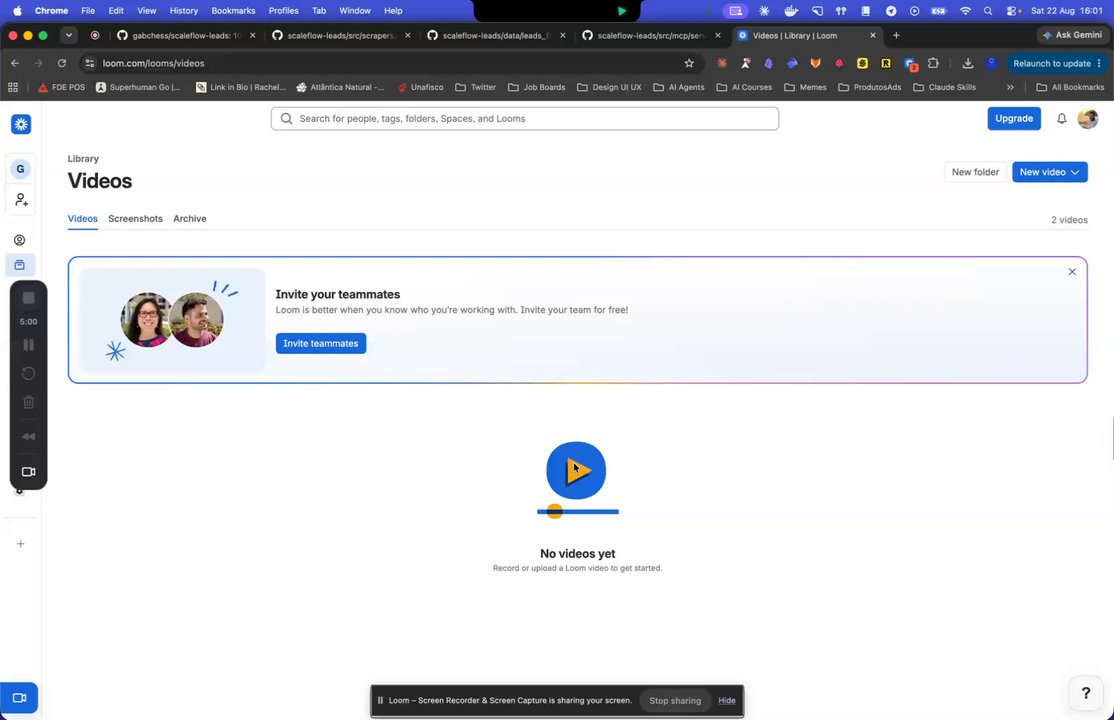The image size is (1114, 720).
Task: Click the site info icon in address bar
Action: click(x=90, y=63)
